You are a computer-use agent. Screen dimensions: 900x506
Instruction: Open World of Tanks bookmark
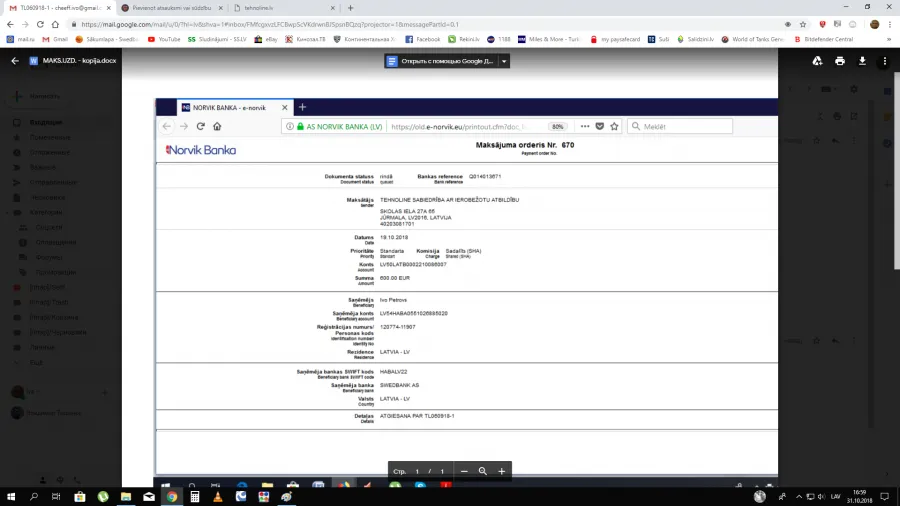(x=752, y=40)
